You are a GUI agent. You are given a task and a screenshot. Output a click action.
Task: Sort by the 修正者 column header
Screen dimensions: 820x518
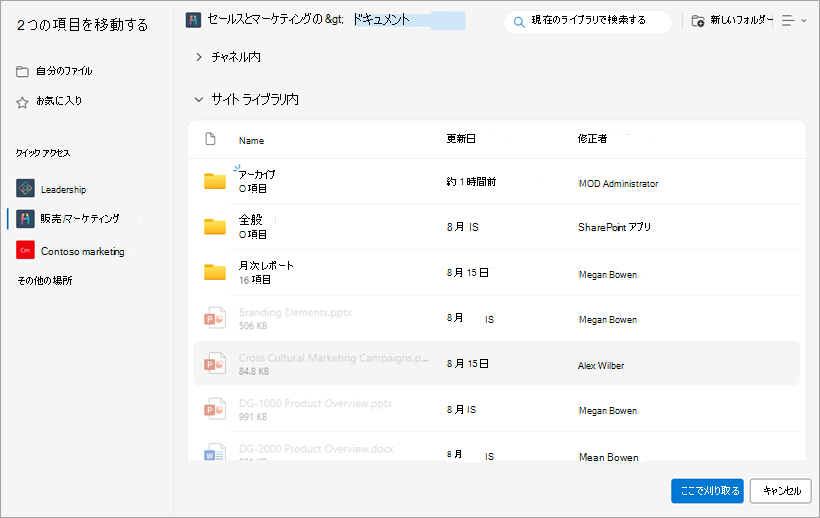tap(592, 139)
